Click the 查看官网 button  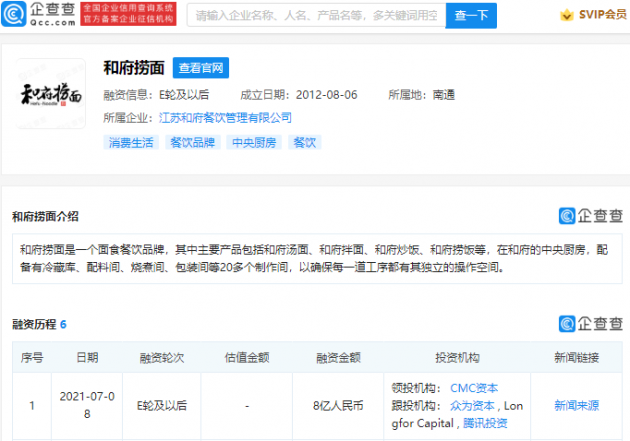pos(201,67)
